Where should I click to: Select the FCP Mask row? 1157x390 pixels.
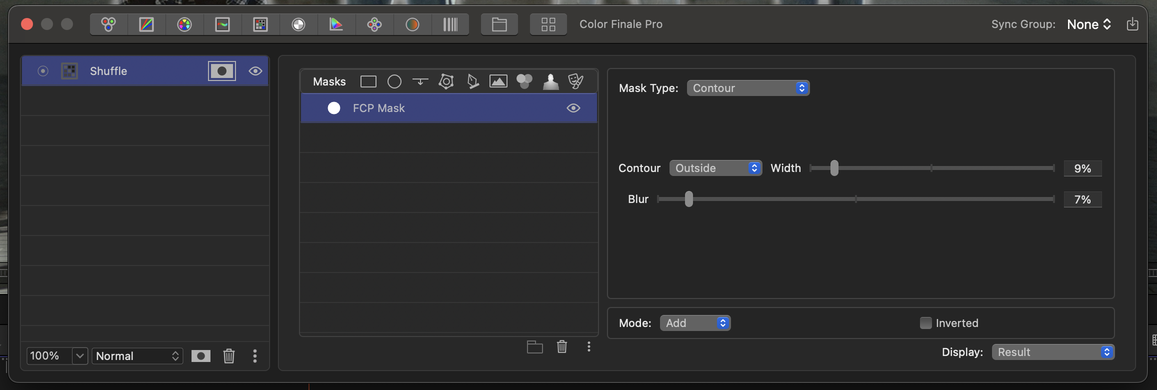449,108
